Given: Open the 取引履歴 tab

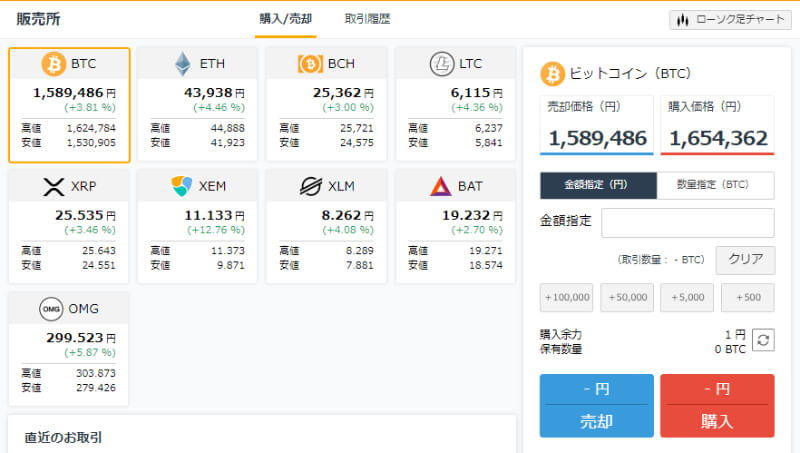Looking at the screenshot, I should tap(367, 19).
